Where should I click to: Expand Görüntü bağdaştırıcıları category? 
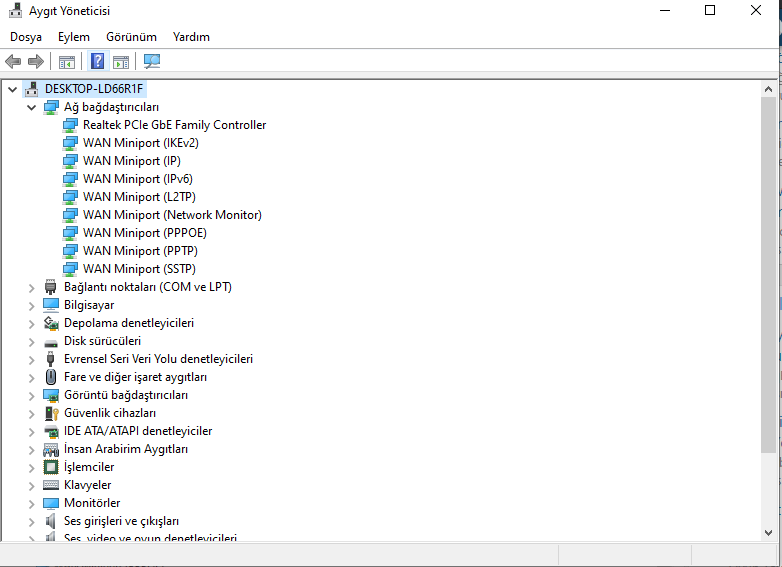tap(31, 396)
